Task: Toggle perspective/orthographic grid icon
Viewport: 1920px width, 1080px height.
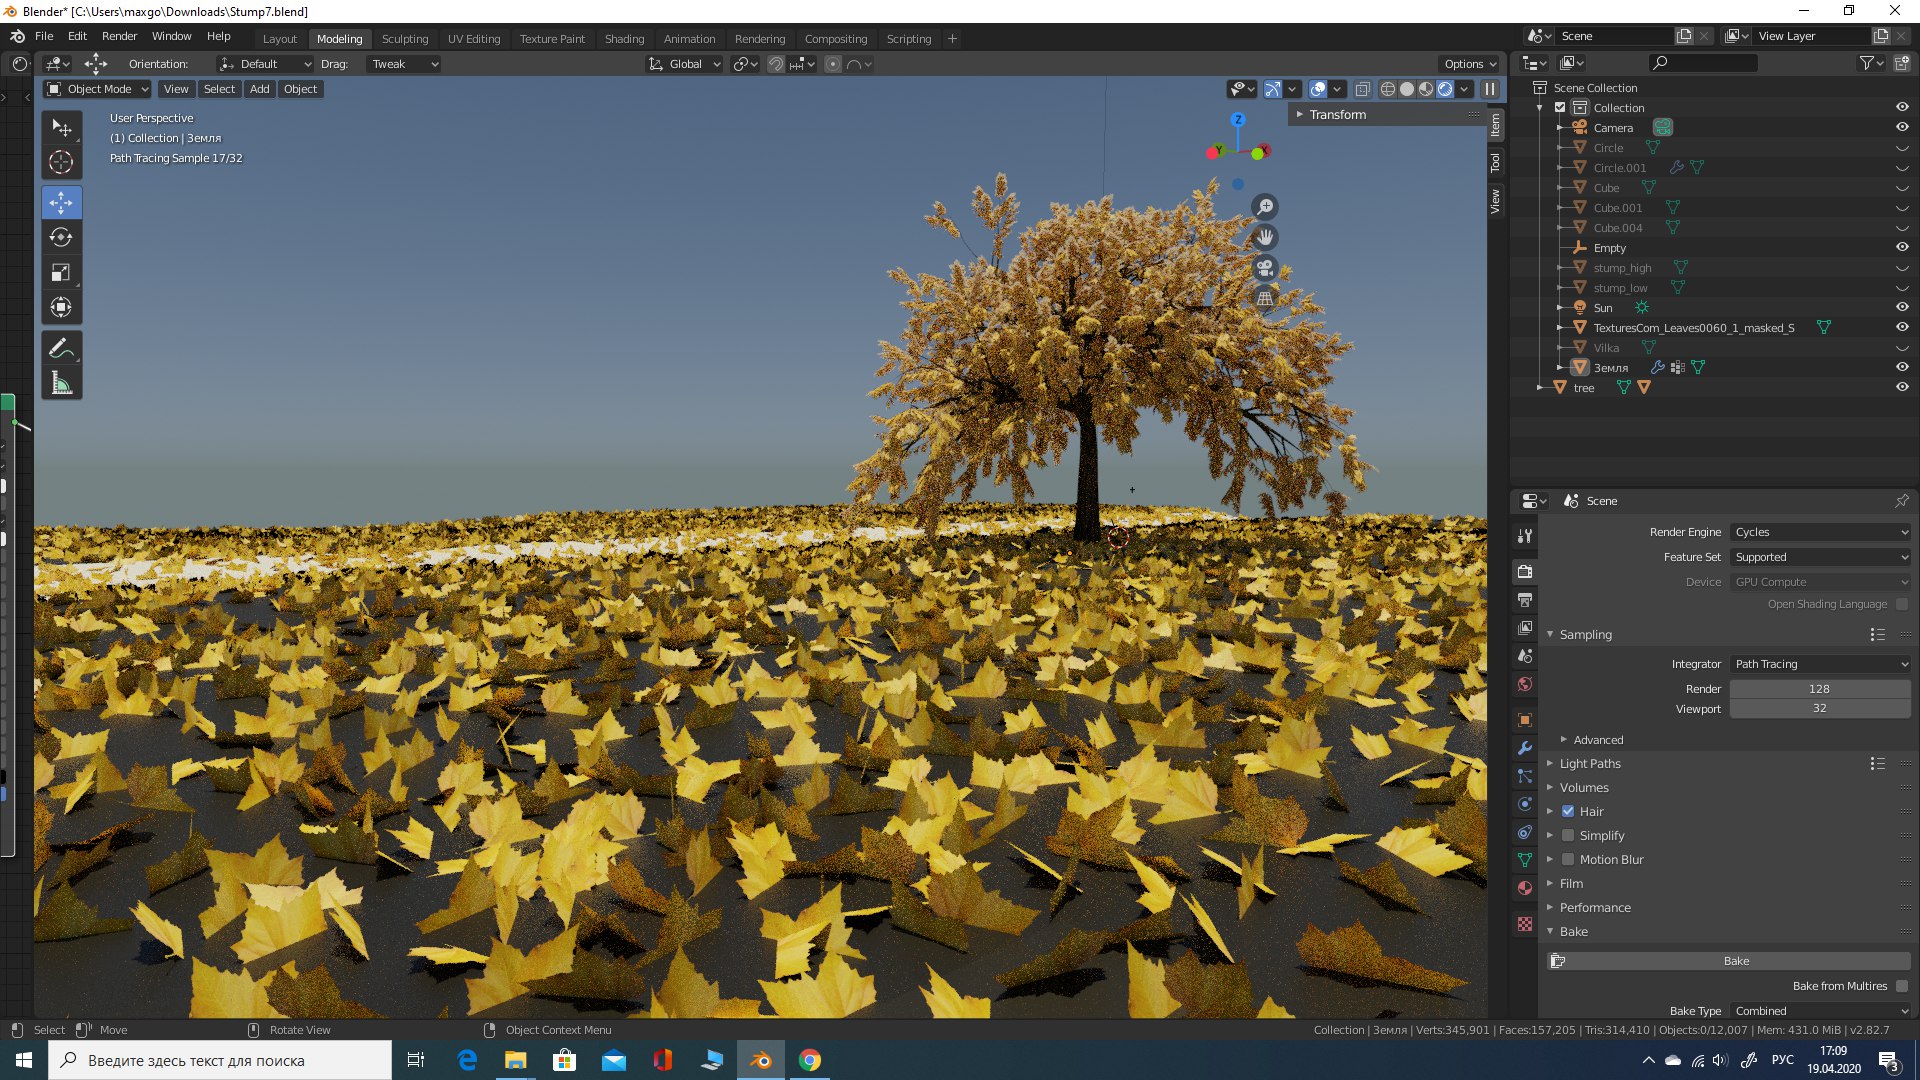Action: 1265,298
